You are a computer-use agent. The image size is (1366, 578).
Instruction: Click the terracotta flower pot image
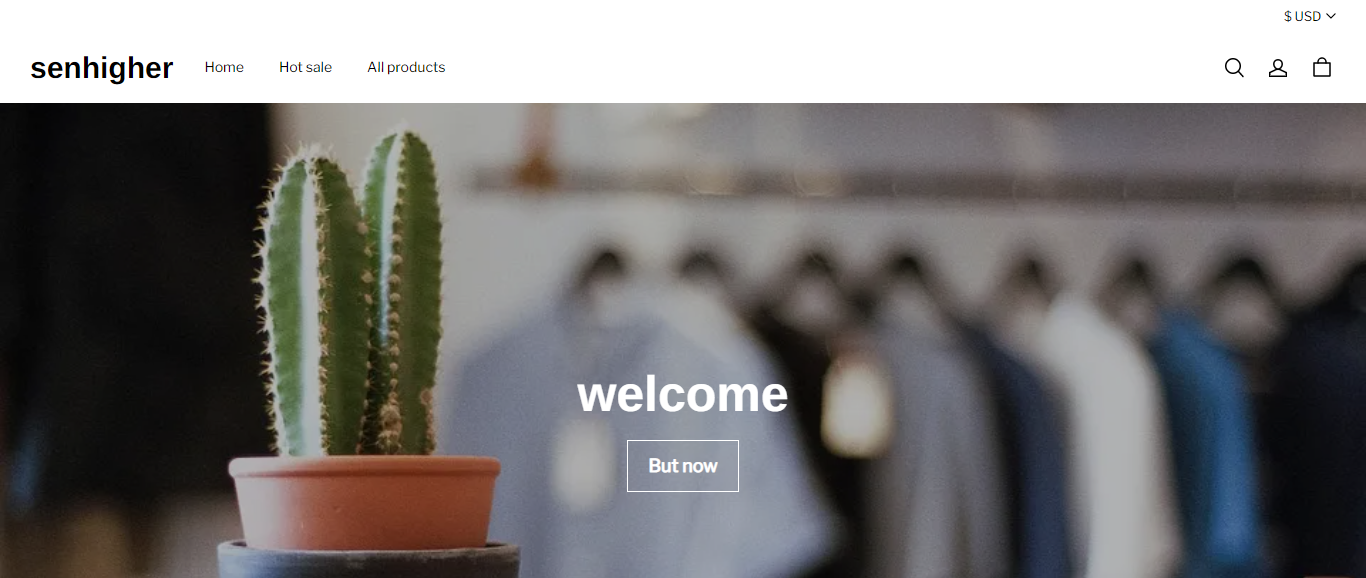click(364, 502)
